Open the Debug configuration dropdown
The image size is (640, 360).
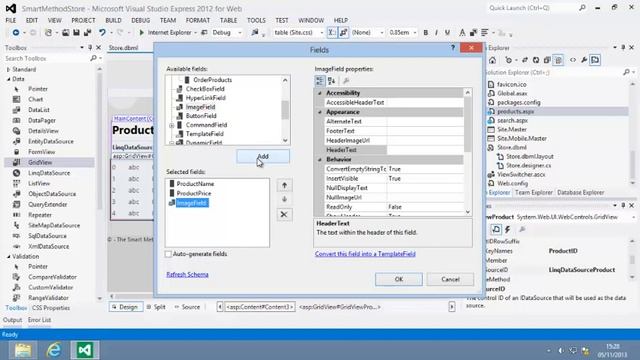(240, 33)
